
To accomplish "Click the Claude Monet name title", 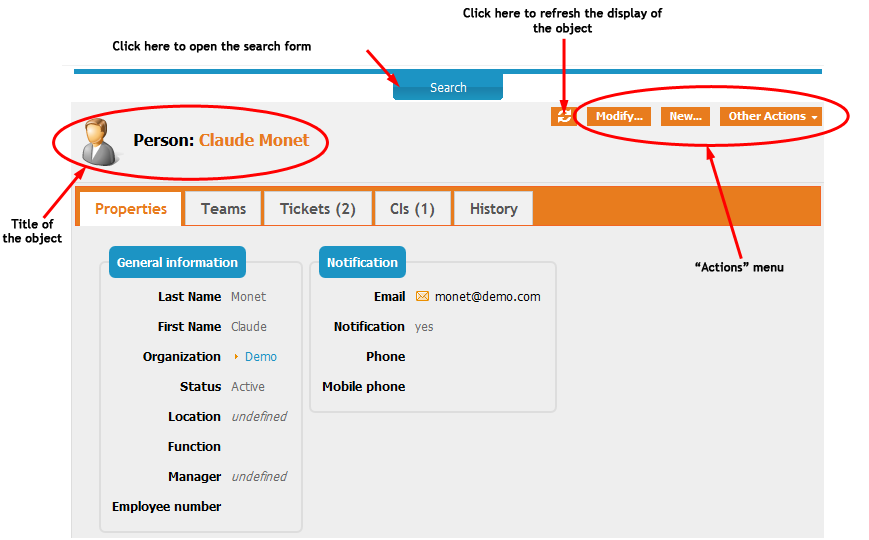I will coord(254,140).
